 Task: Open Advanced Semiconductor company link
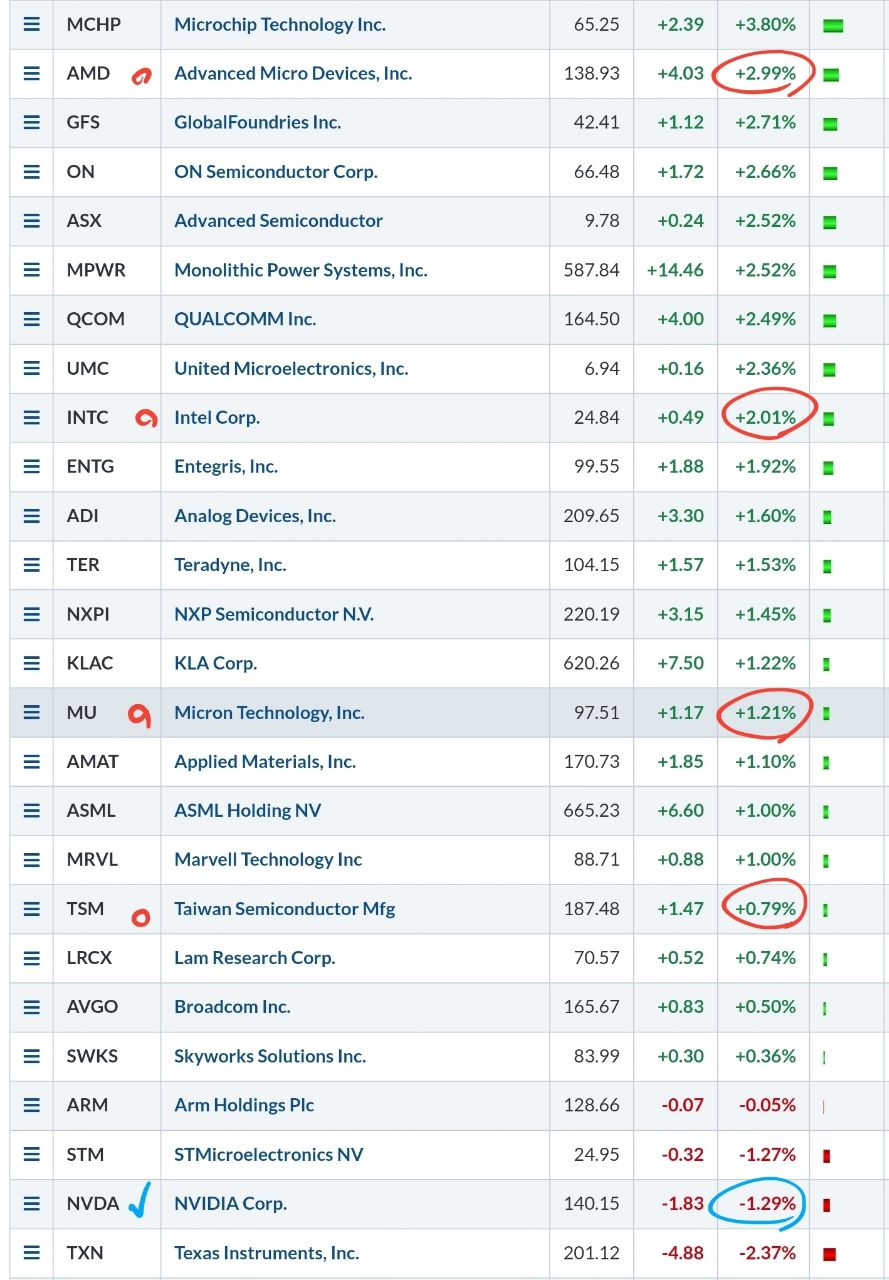point(279,221)
